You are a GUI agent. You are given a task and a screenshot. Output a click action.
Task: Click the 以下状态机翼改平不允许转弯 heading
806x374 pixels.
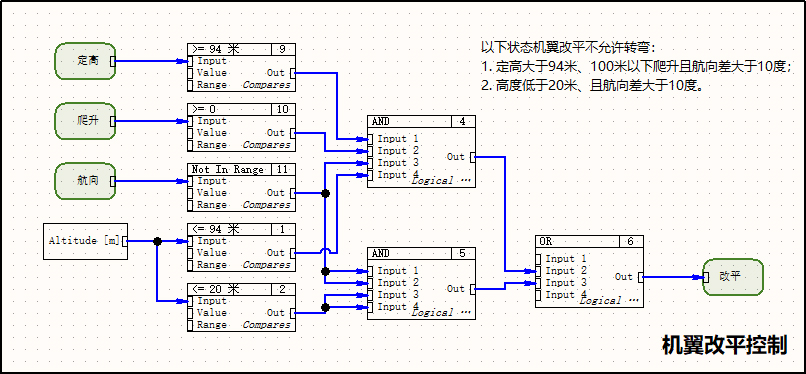[x=569, y=48]
